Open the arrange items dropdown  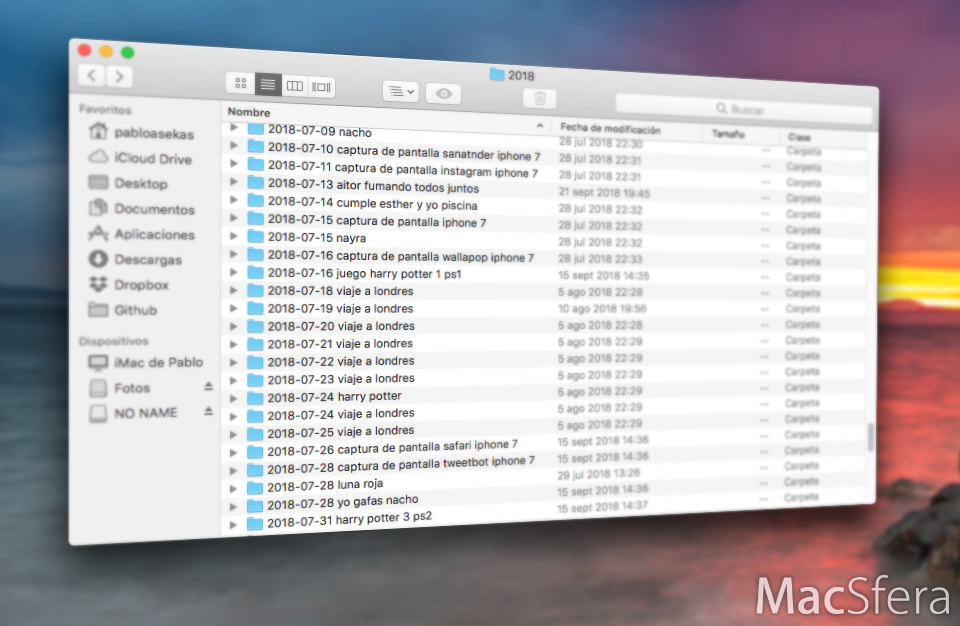[x=401, y=91]
